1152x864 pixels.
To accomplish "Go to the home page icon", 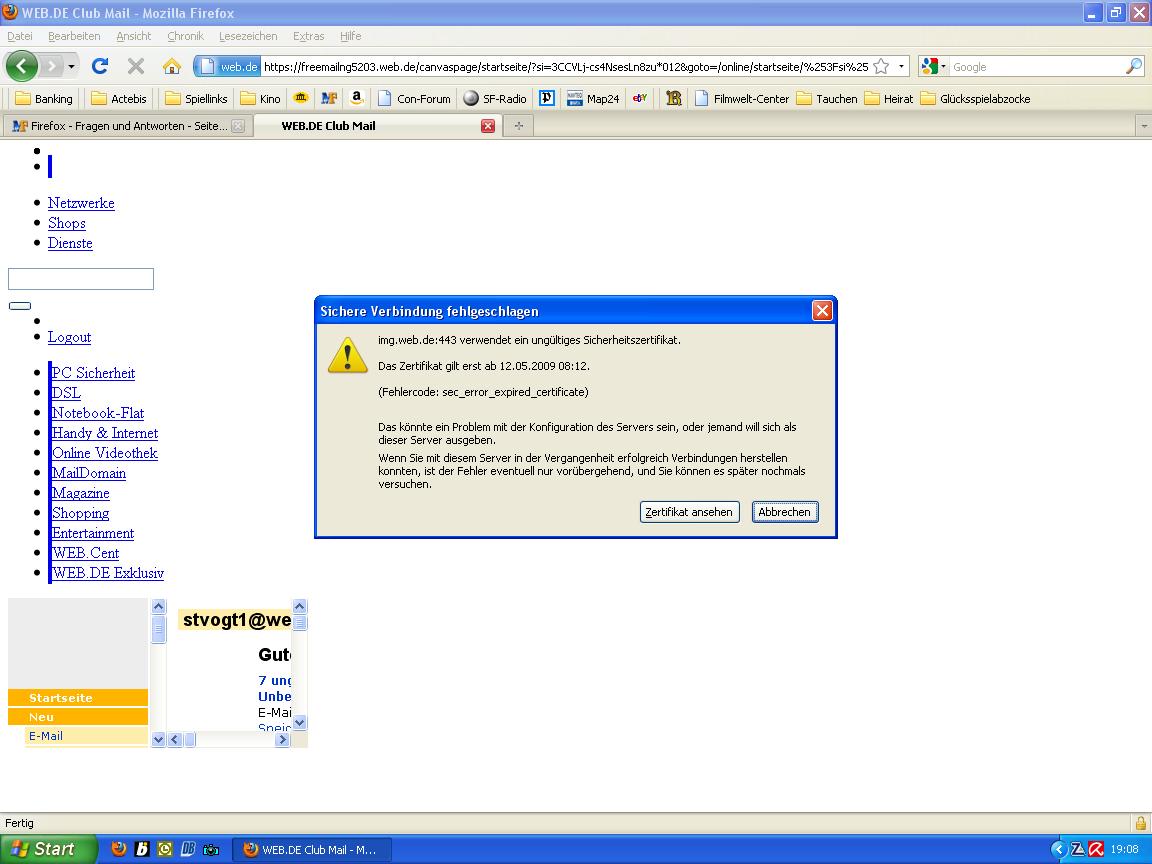I will click(172, 67).
